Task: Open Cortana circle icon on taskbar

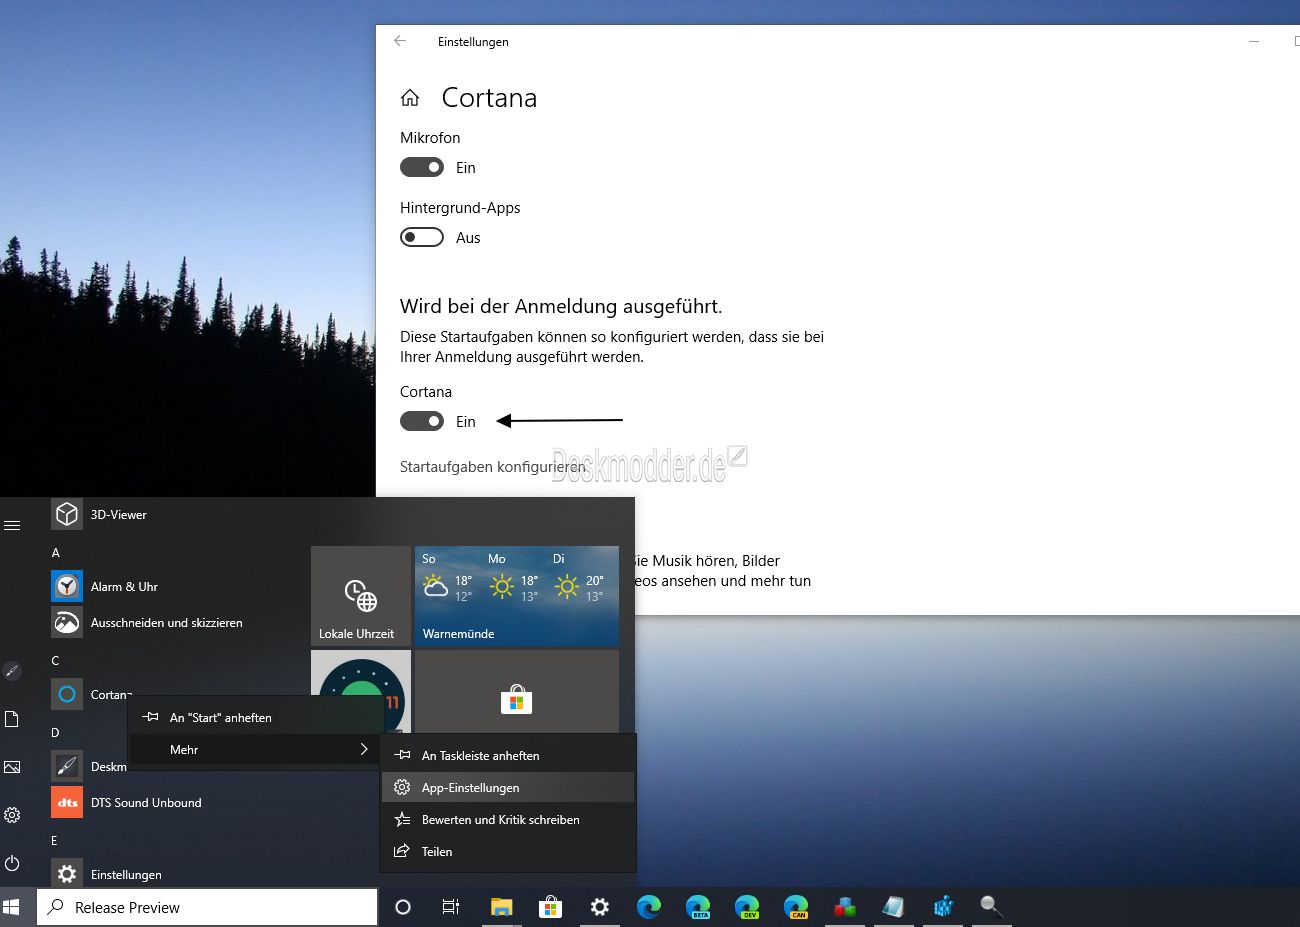Action: pos(403,907)
